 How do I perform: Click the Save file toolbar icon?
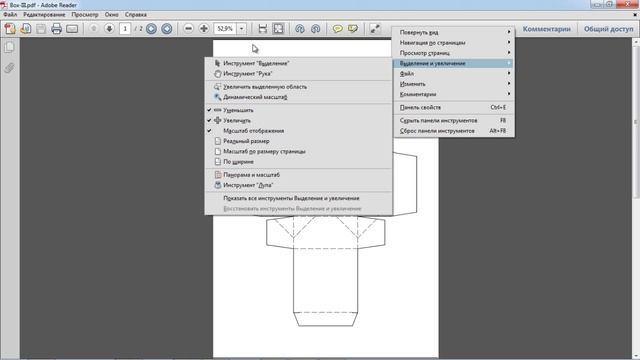(x=41, y=29)
